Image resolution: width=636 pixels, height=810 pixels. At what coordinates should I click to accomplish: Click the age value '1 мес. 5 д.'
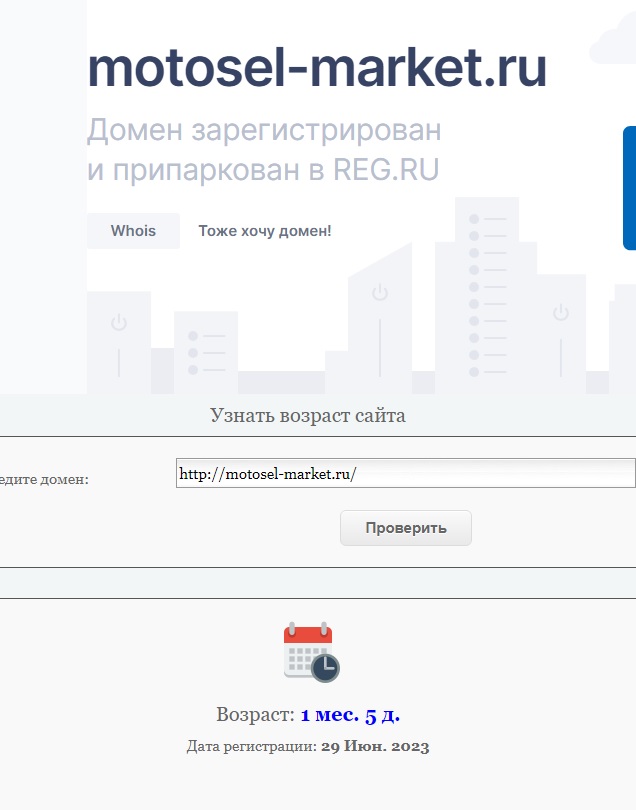[x=350, y=715]
